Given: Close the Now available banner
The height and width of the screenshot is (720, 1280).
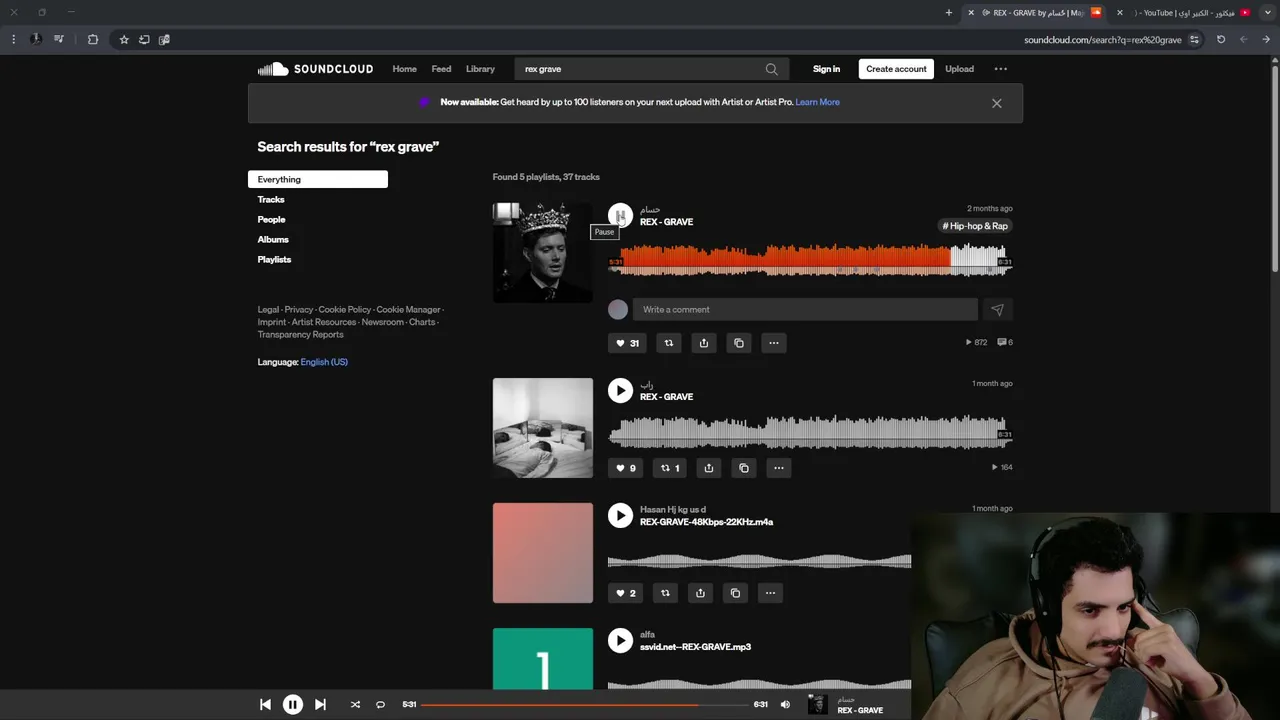Looking at the screenshot, I should point(996,103).
